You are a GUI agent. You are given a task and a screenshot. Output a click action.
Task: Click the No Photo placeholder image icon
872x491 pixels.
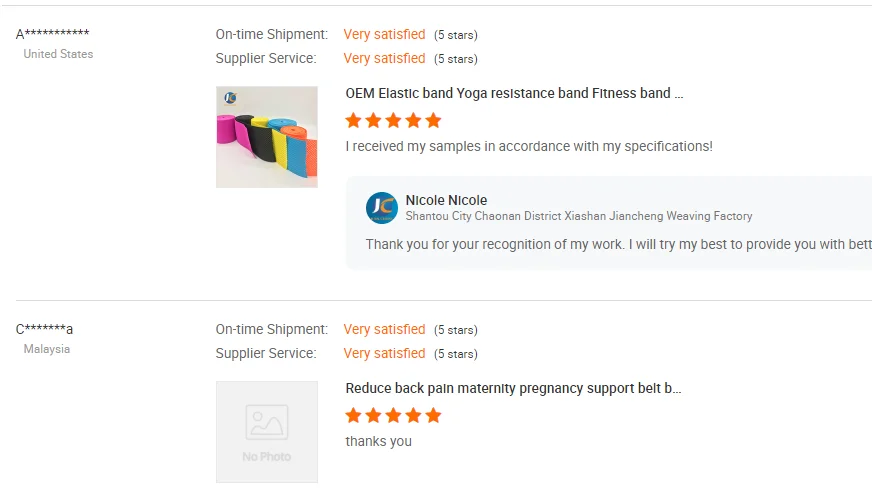click(267, 423)
